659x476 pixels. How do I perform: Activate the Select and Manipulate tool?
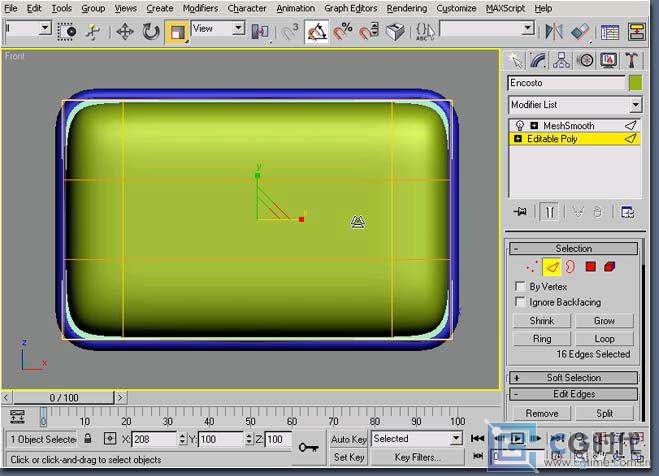93,32
